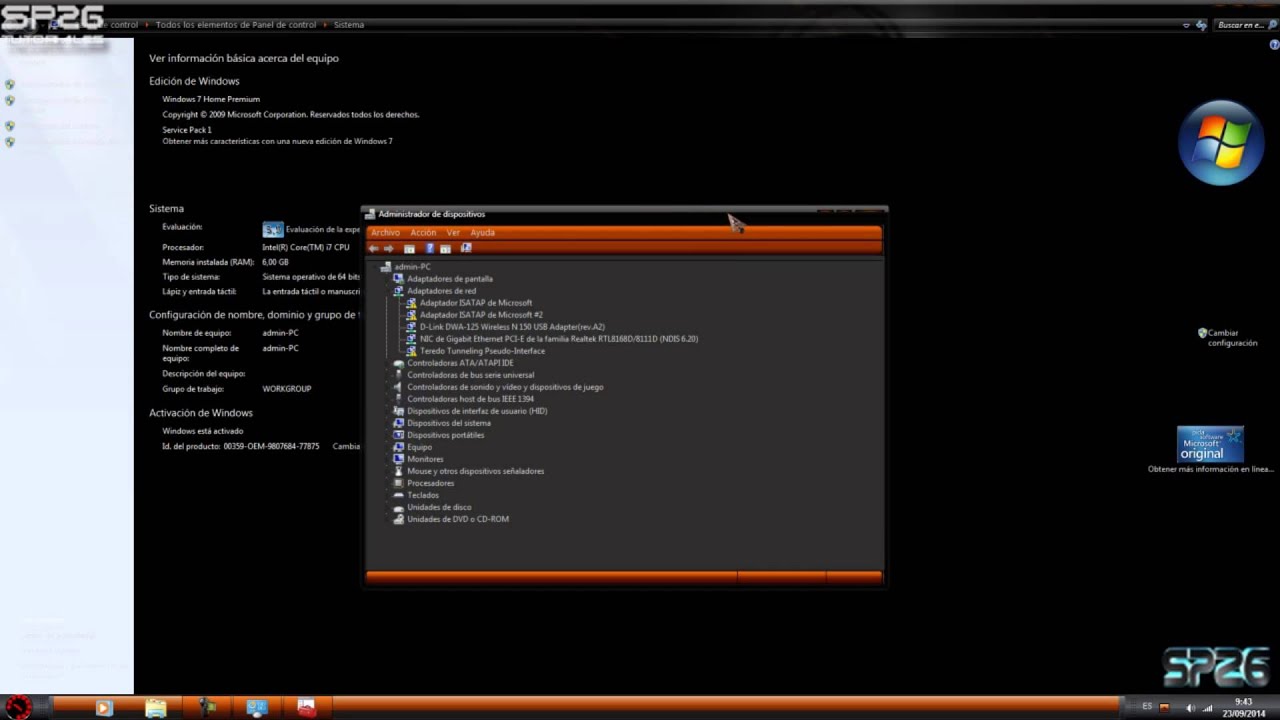Click Obtener más características con nueva edición link
The height and width of the screenshot is (720, 1280).
point(278,141)
